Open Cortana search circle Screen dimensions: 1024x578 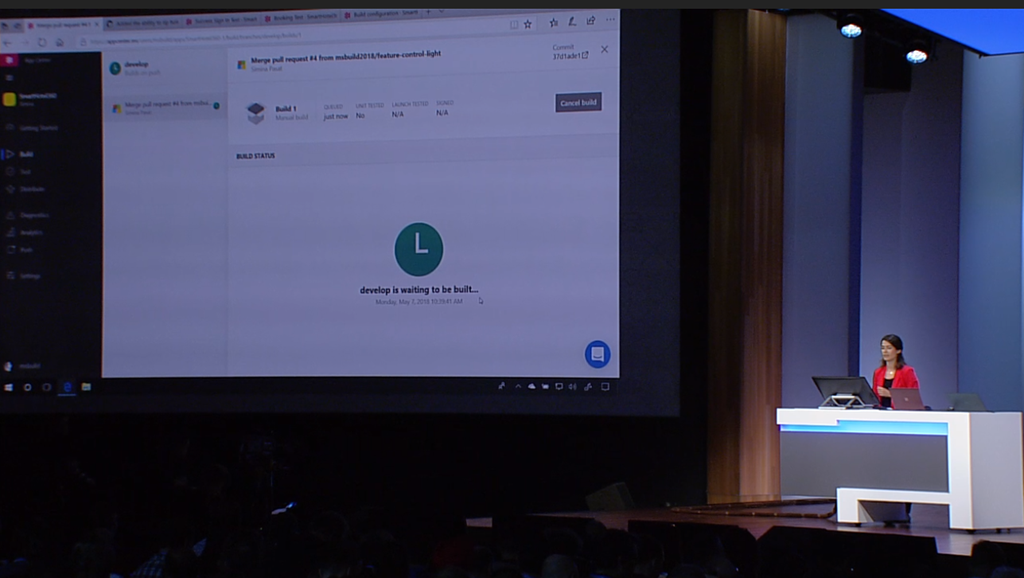[x=27, y=387]
